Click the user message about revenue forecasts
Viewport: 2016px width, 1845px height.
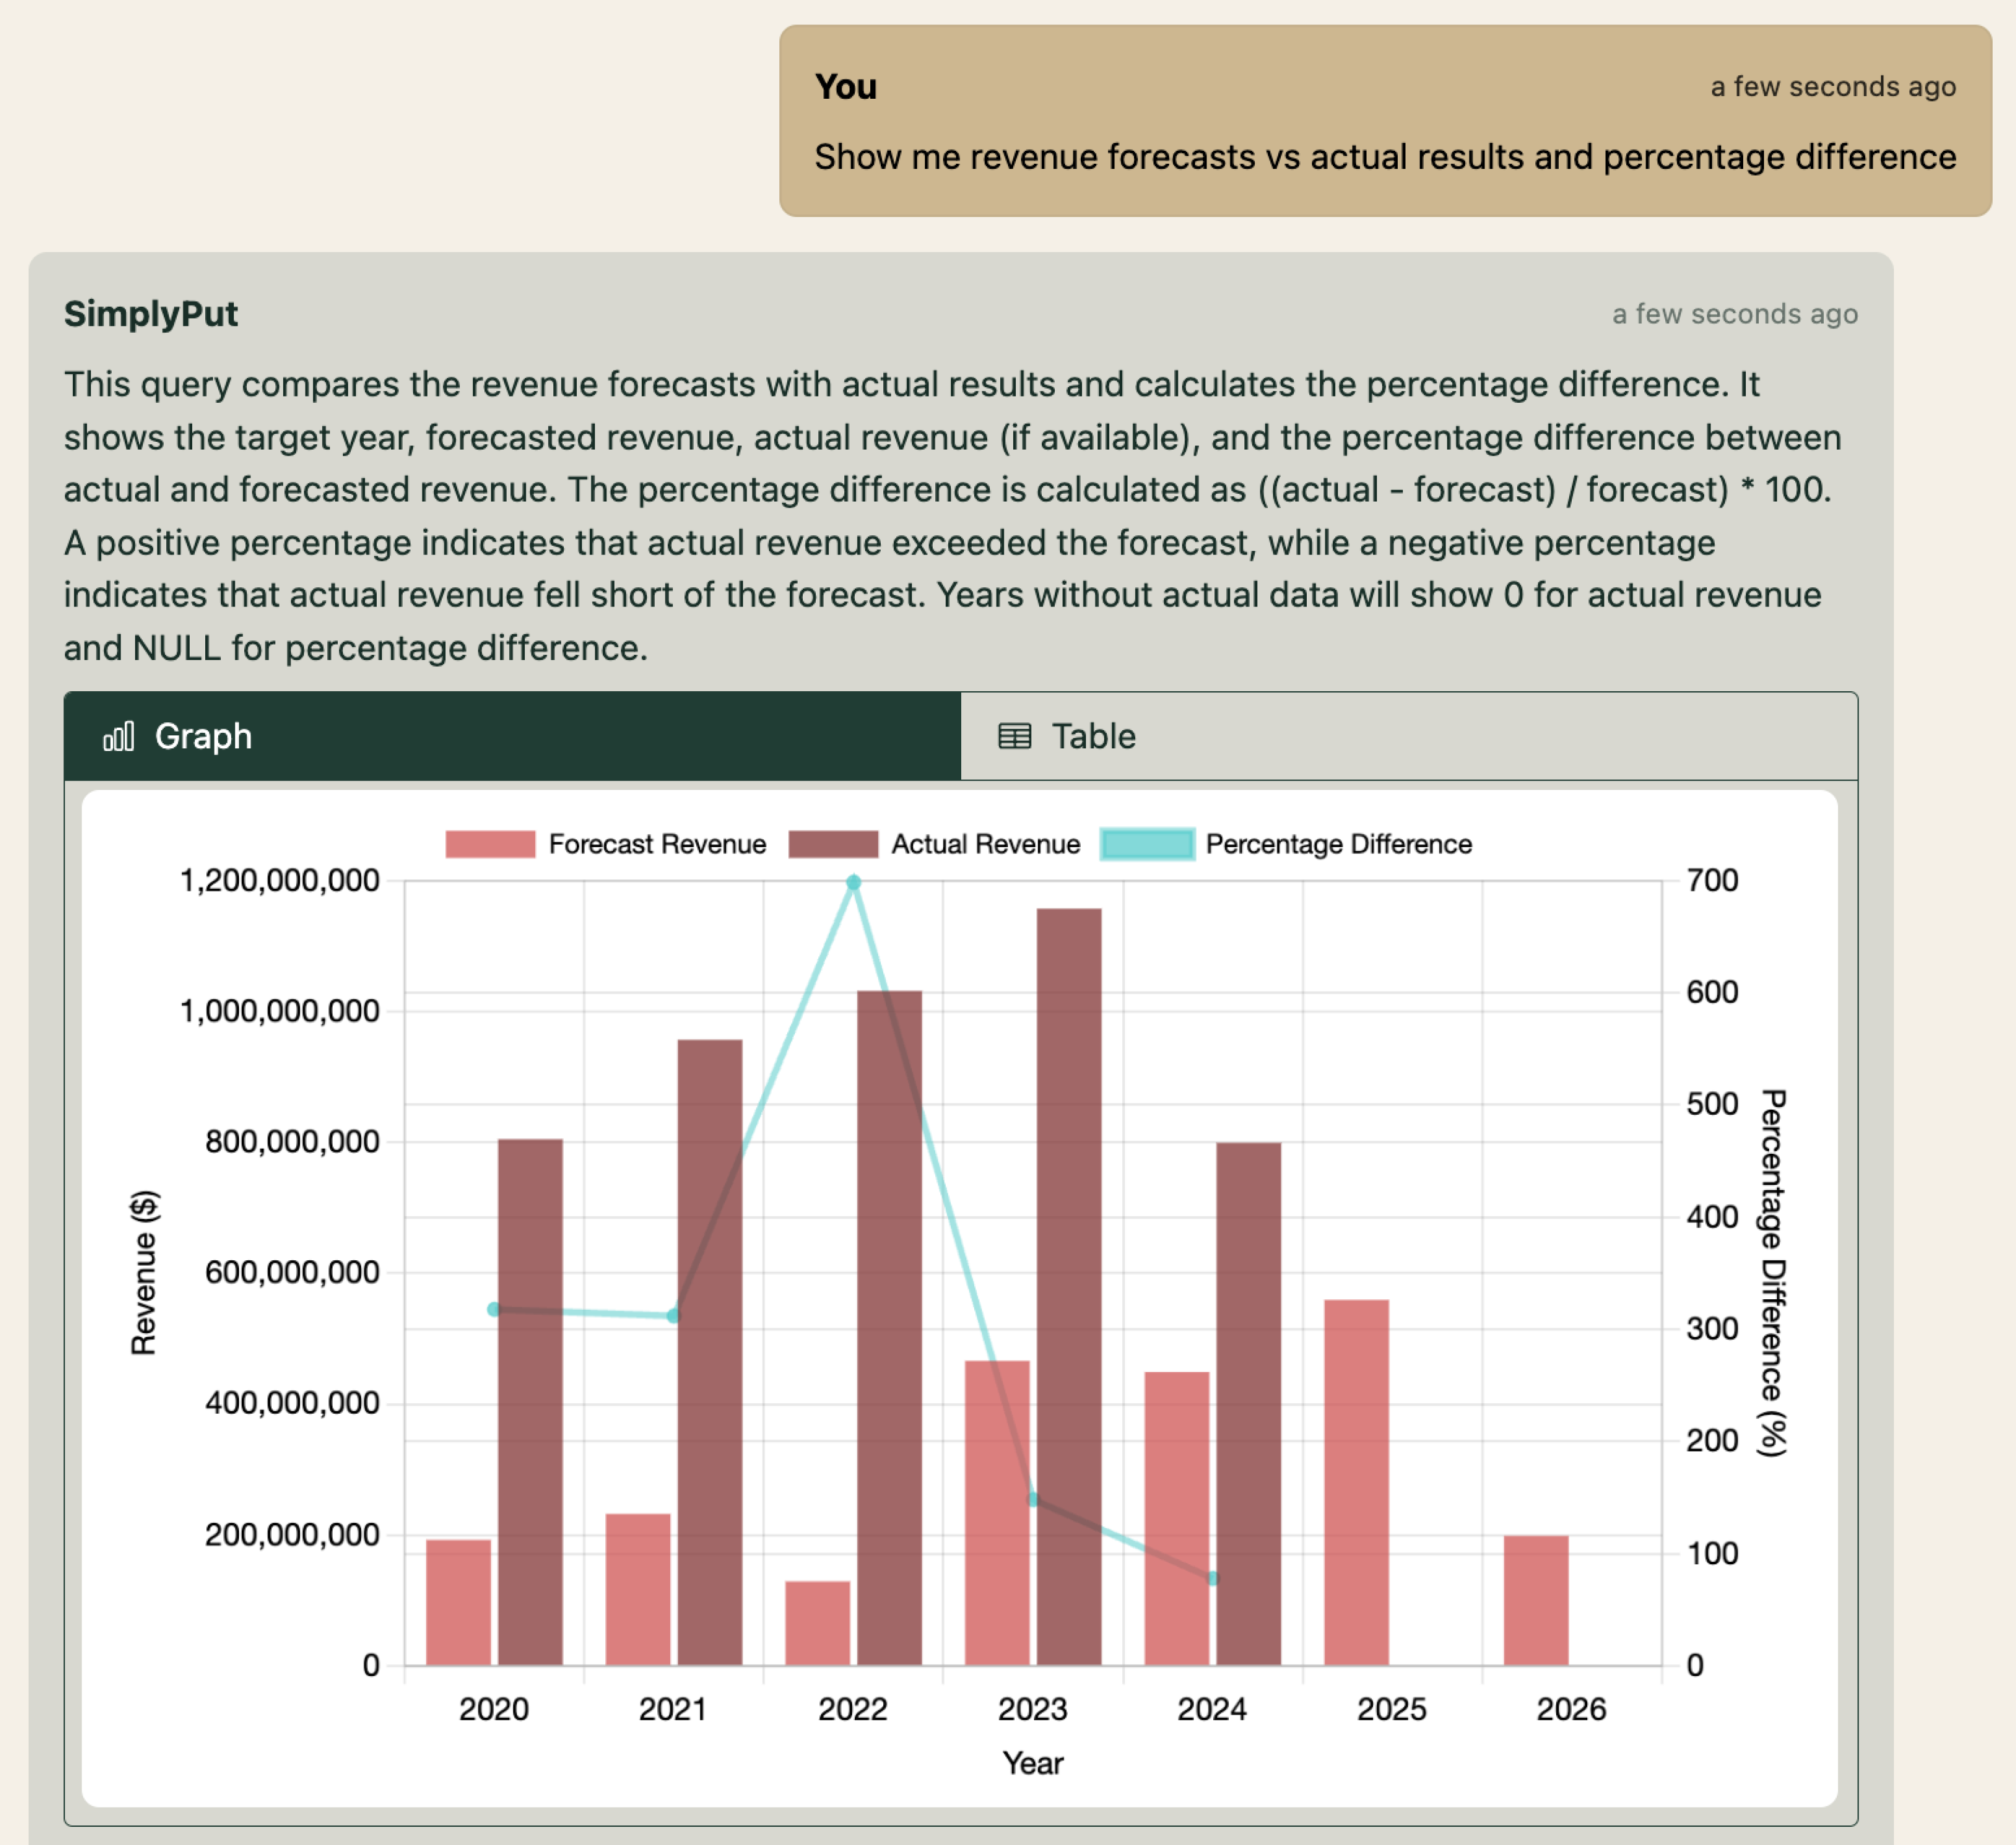pos(1385,157)
